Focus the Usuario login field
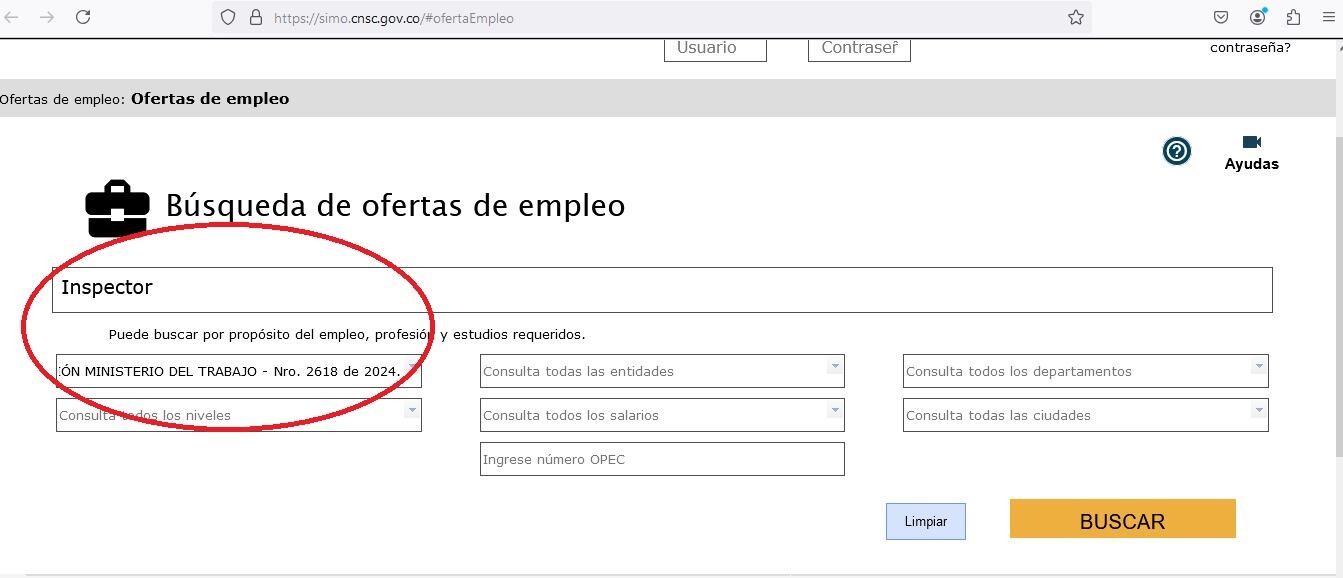This screenshot has width=1343, height=578. [714, 48]
